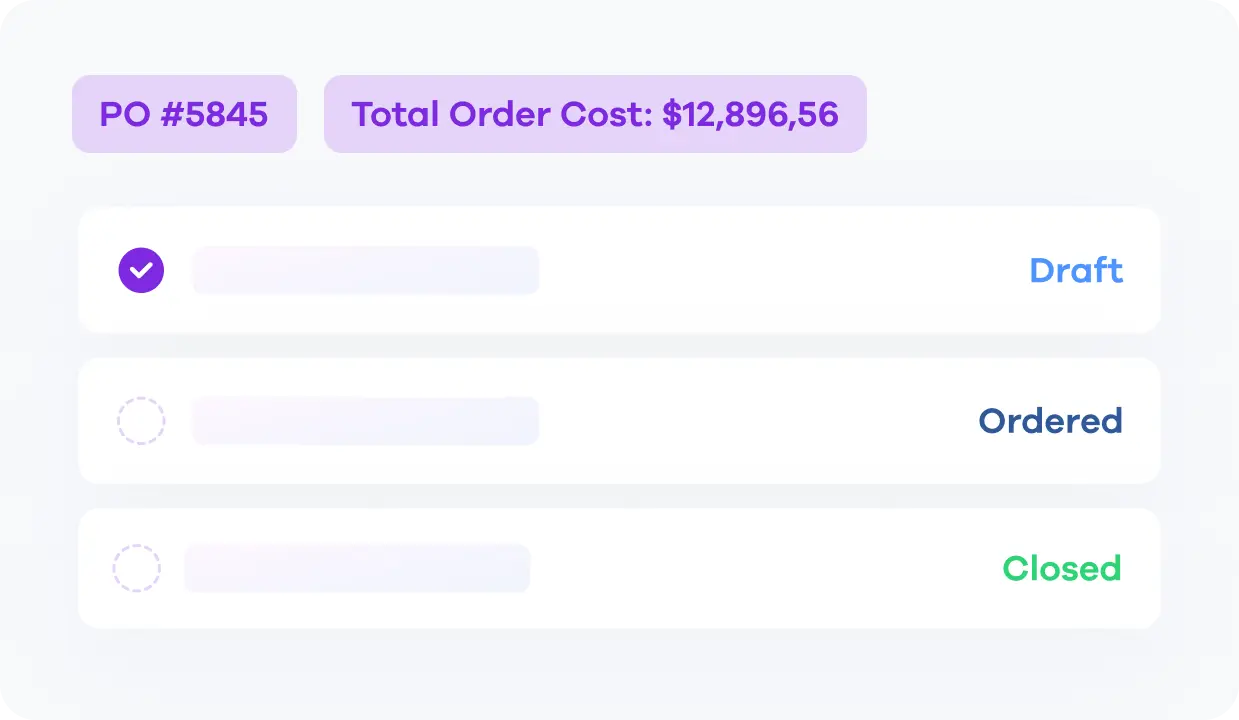The image size is (1239, 720).
Task: Click the blue Draft status label
Action: pos(1076,270)
